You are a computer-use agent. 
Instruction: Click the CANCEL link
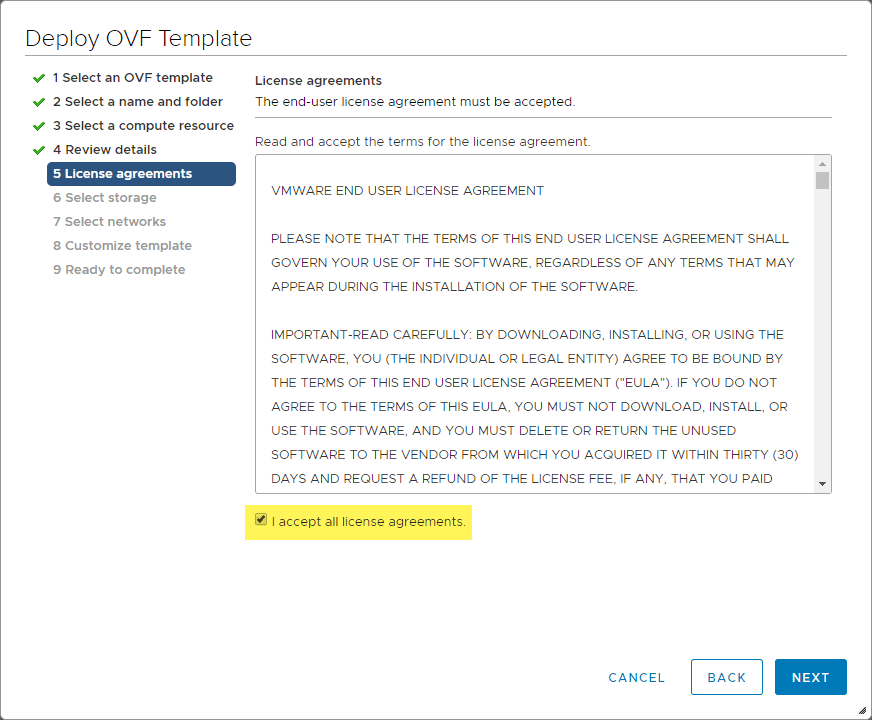(x=636, y=677)
